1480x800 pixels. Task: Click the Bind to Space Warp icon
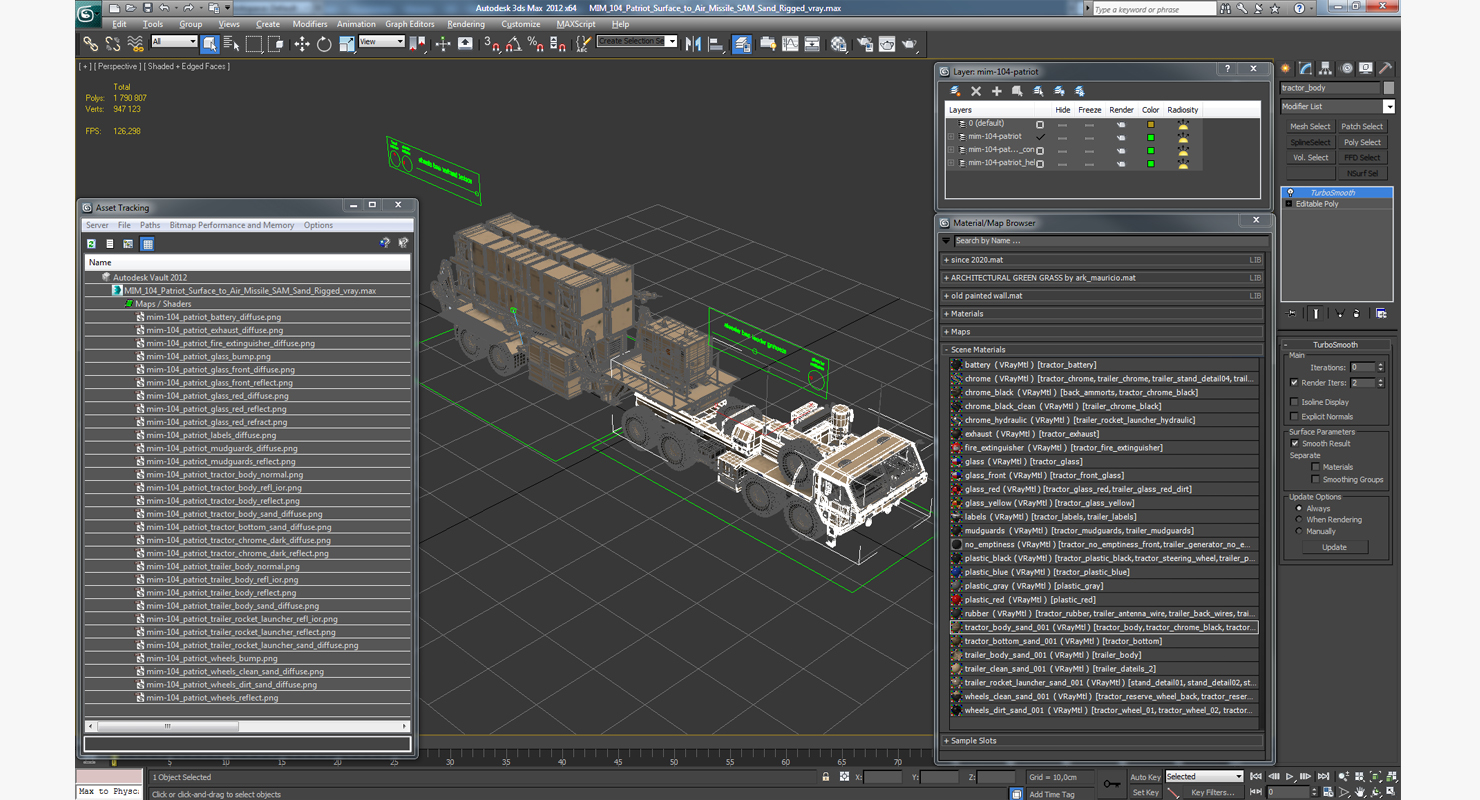[135, 44]
